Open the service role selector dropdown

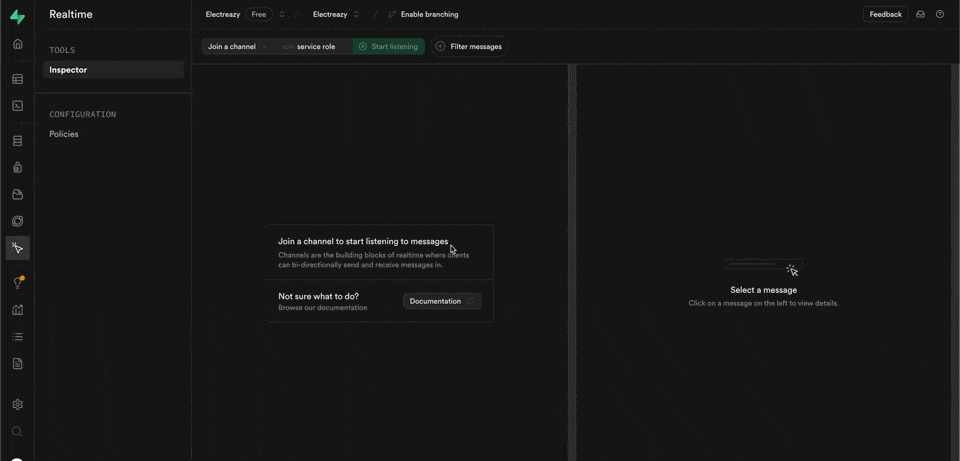click(x=315, y=47)
